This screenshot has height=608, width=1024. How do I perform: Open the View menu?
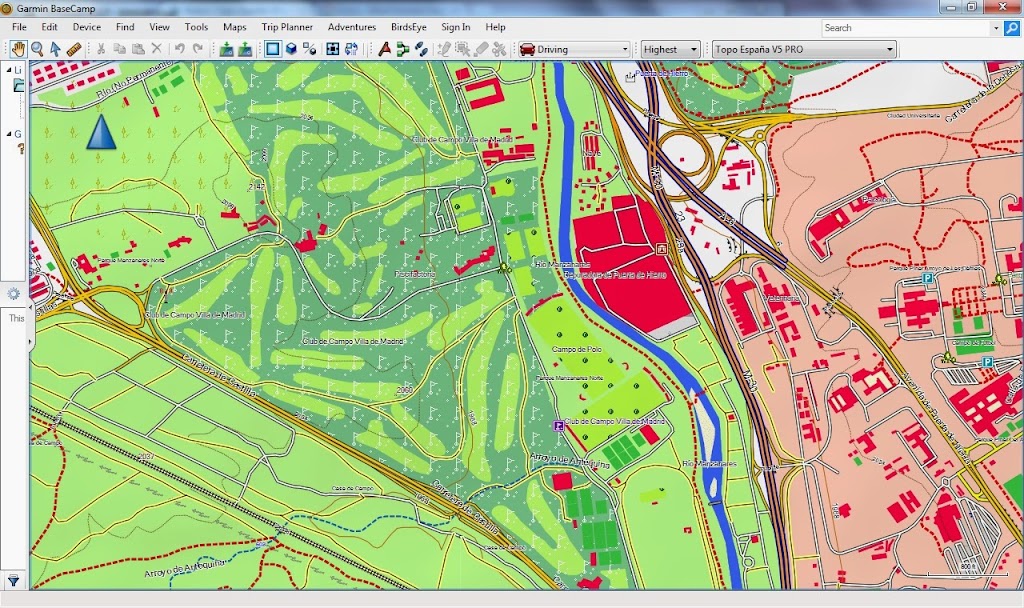[159, 27]
